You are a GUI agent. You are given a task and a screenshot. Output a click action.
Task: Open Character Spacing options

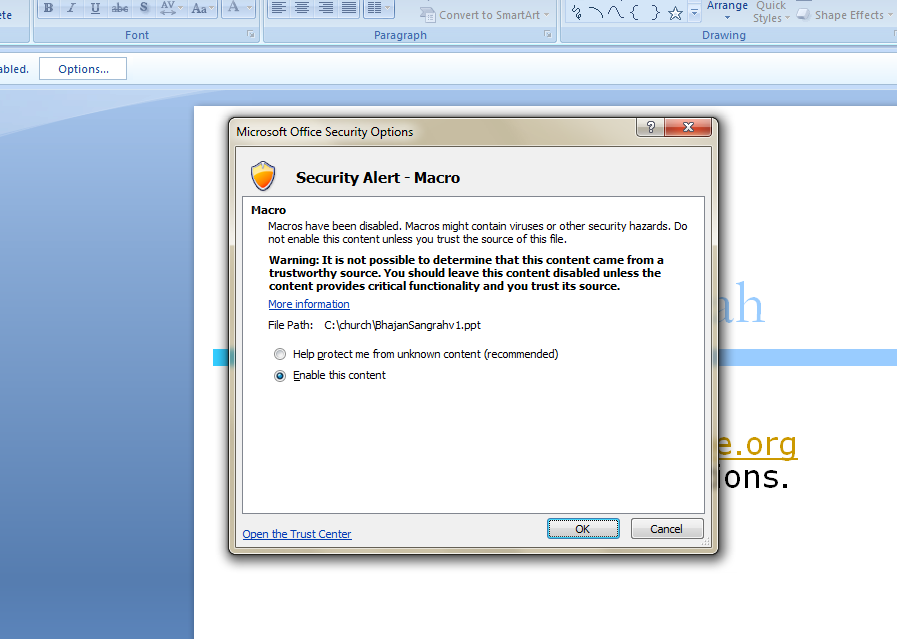[171, 8]
